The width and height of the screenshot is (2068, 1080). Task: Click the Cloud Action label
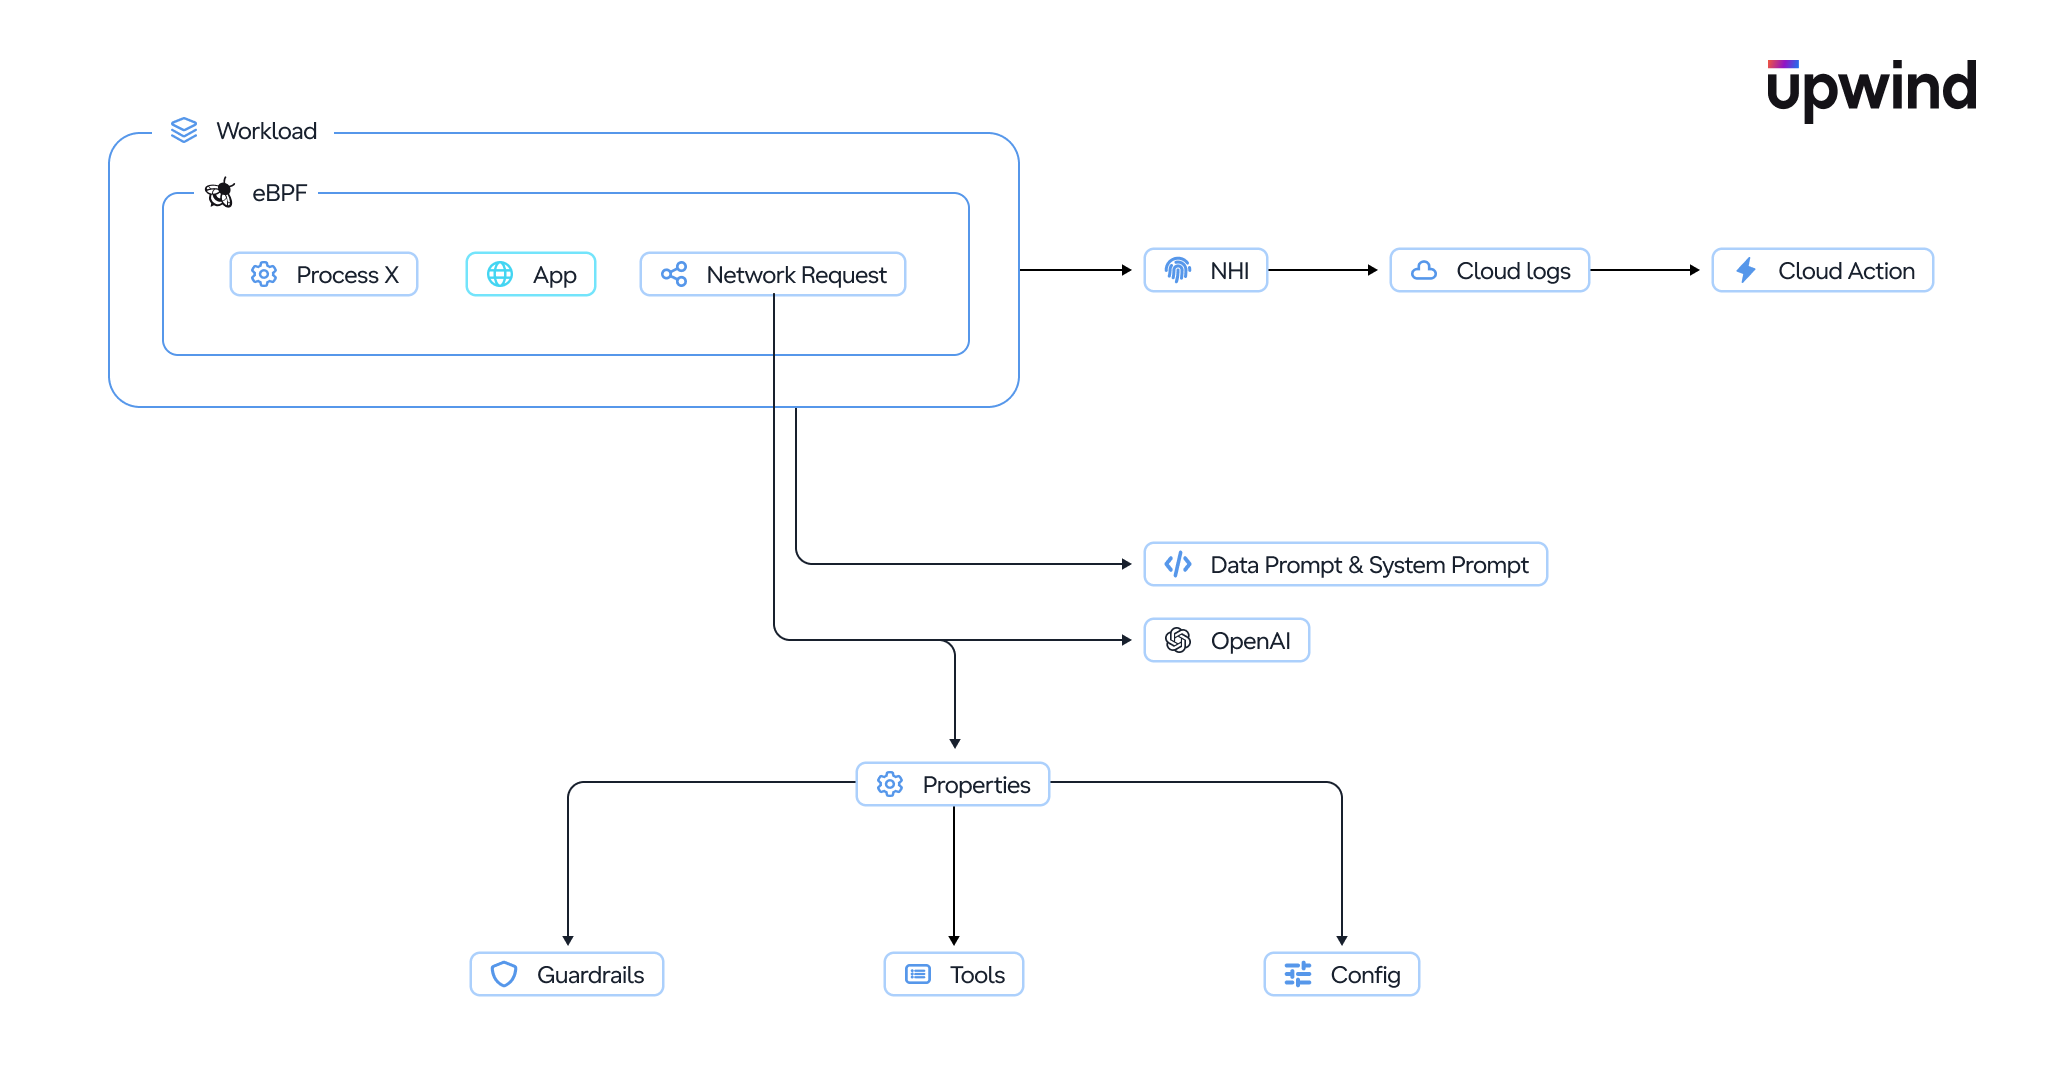(1847, 271)
